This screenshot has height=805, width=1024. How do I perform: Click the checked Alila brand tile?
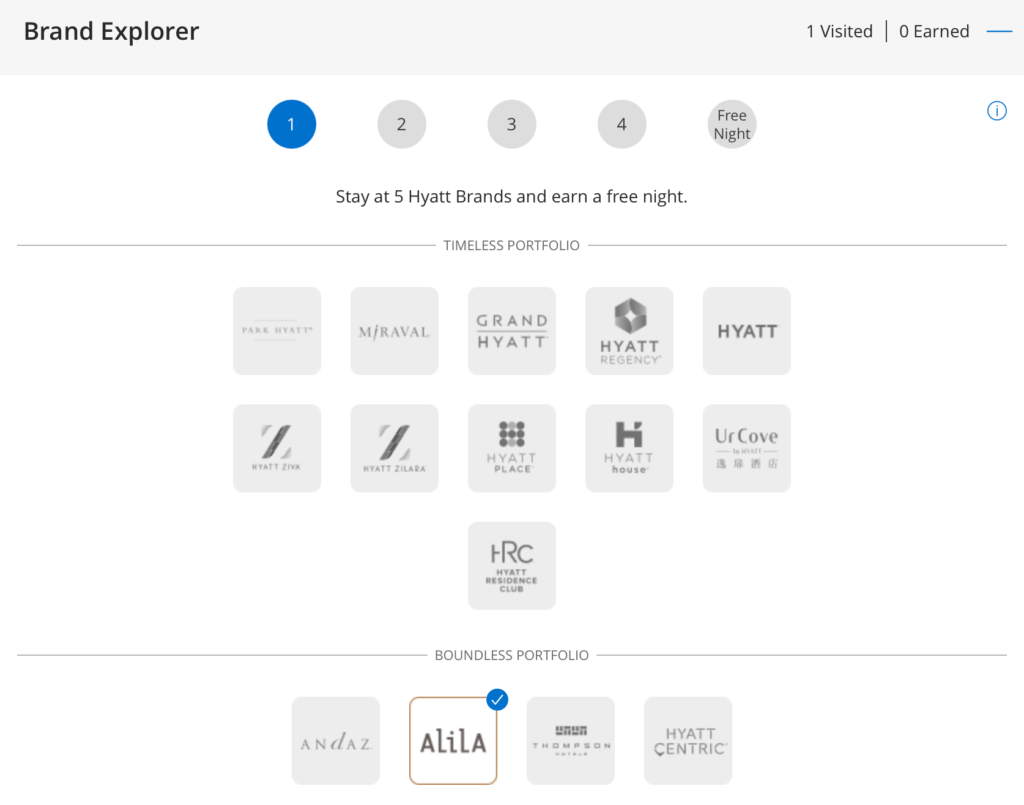tap(453, 740)
